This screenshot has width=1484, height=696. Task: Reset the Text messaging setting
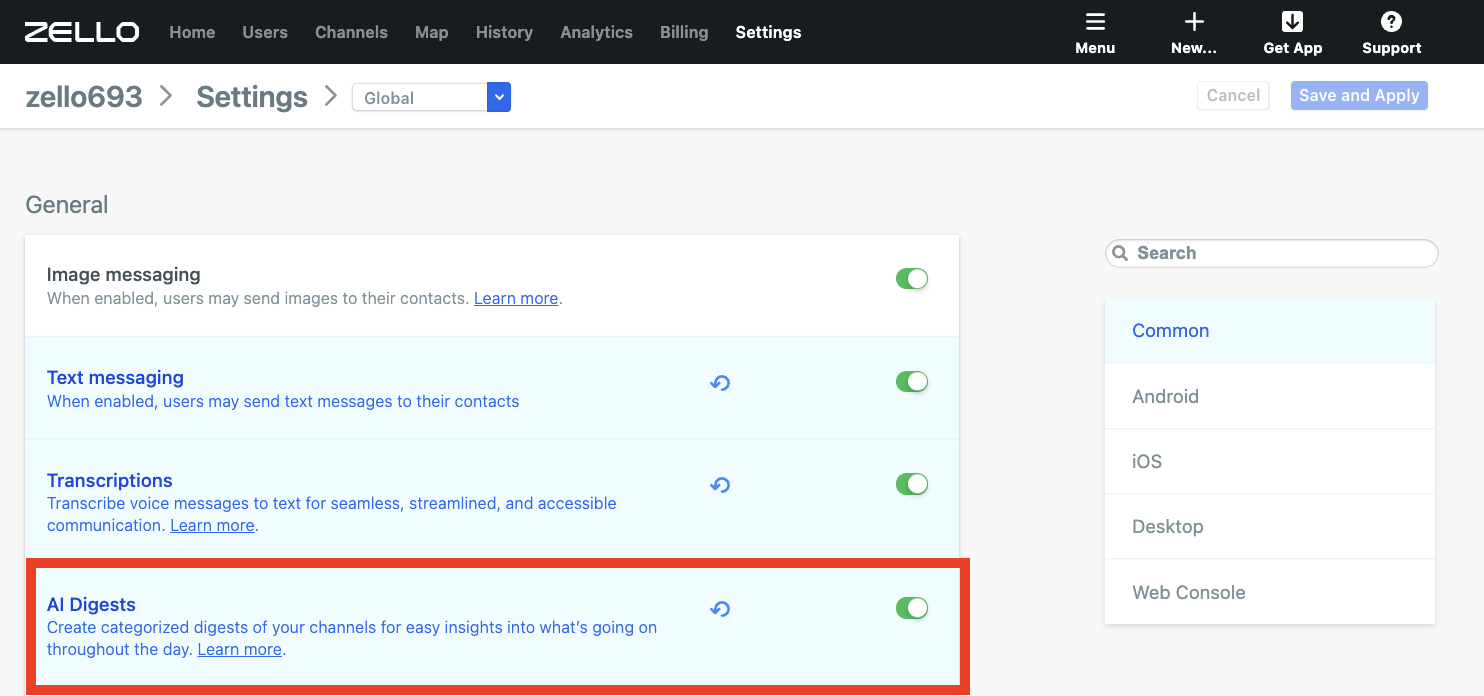(x=720, y=383)
